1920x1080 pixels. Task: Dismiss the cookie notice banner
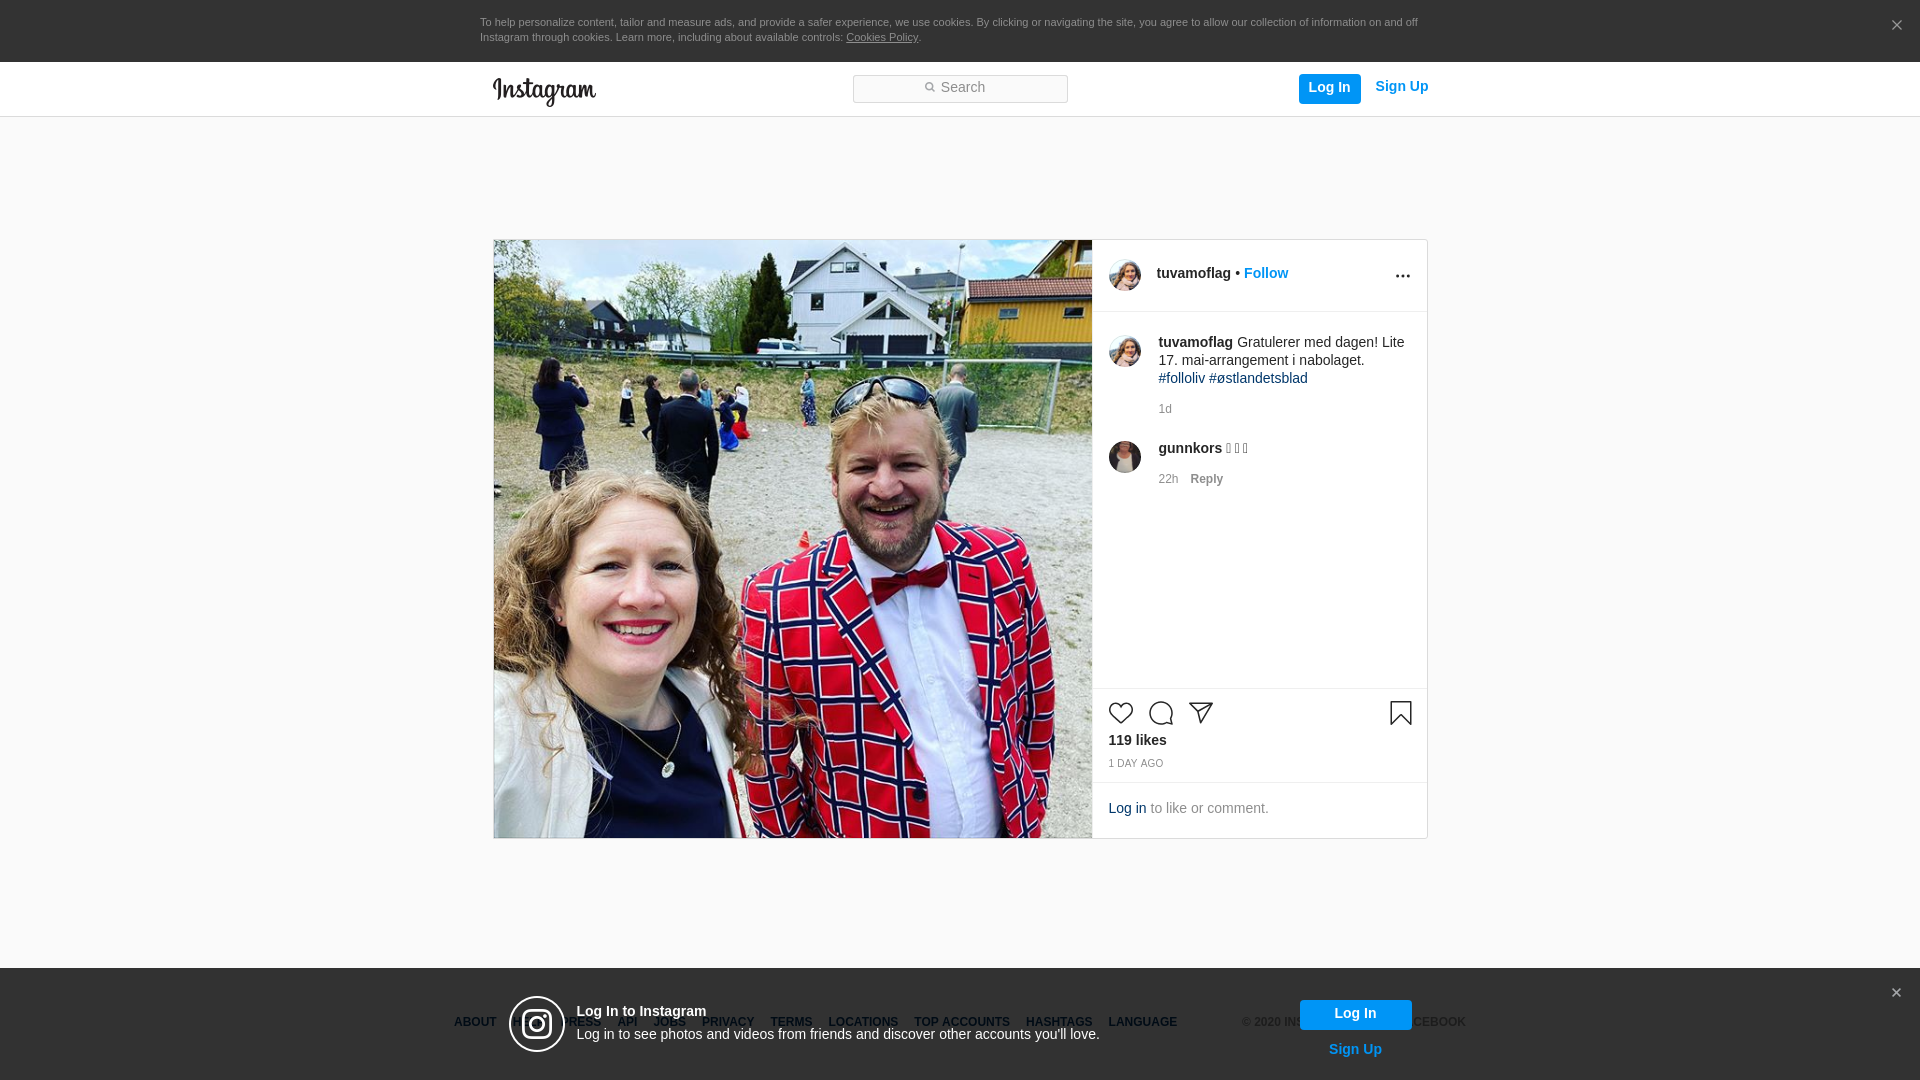(x=1896, y=26)
